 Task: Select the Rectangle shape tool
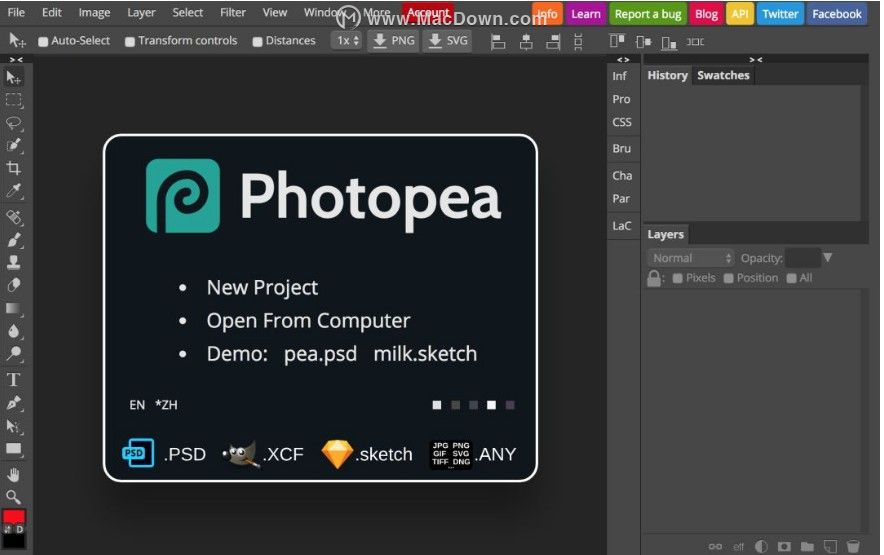pyautogui.click(x=14, y=449)
